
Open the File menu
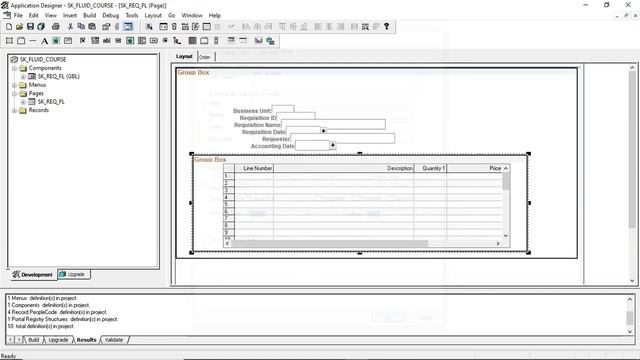point(18,16)
